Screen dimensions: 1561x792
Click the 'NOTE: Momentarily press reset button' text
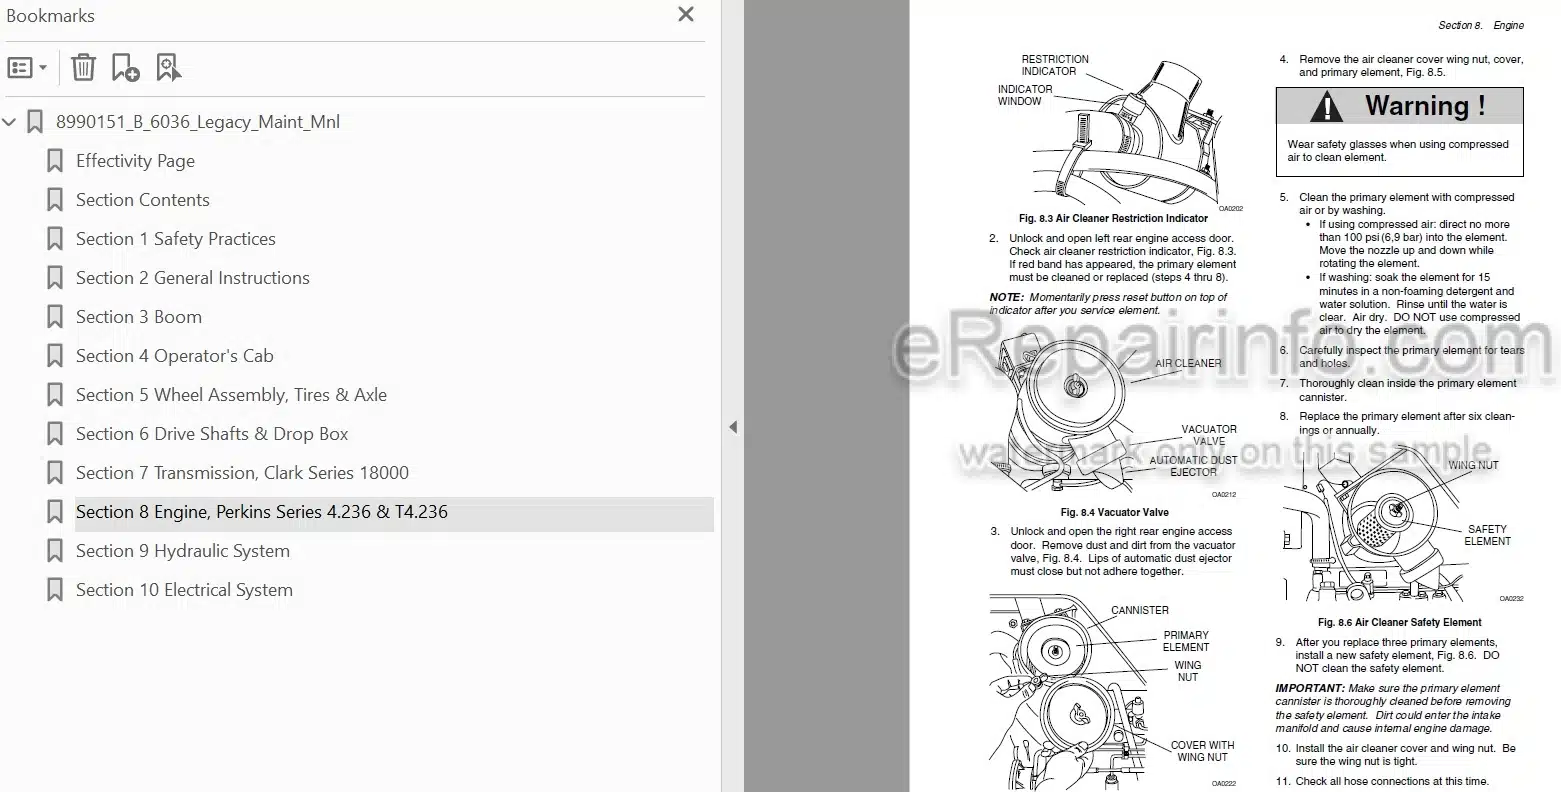pos(1108,304)
